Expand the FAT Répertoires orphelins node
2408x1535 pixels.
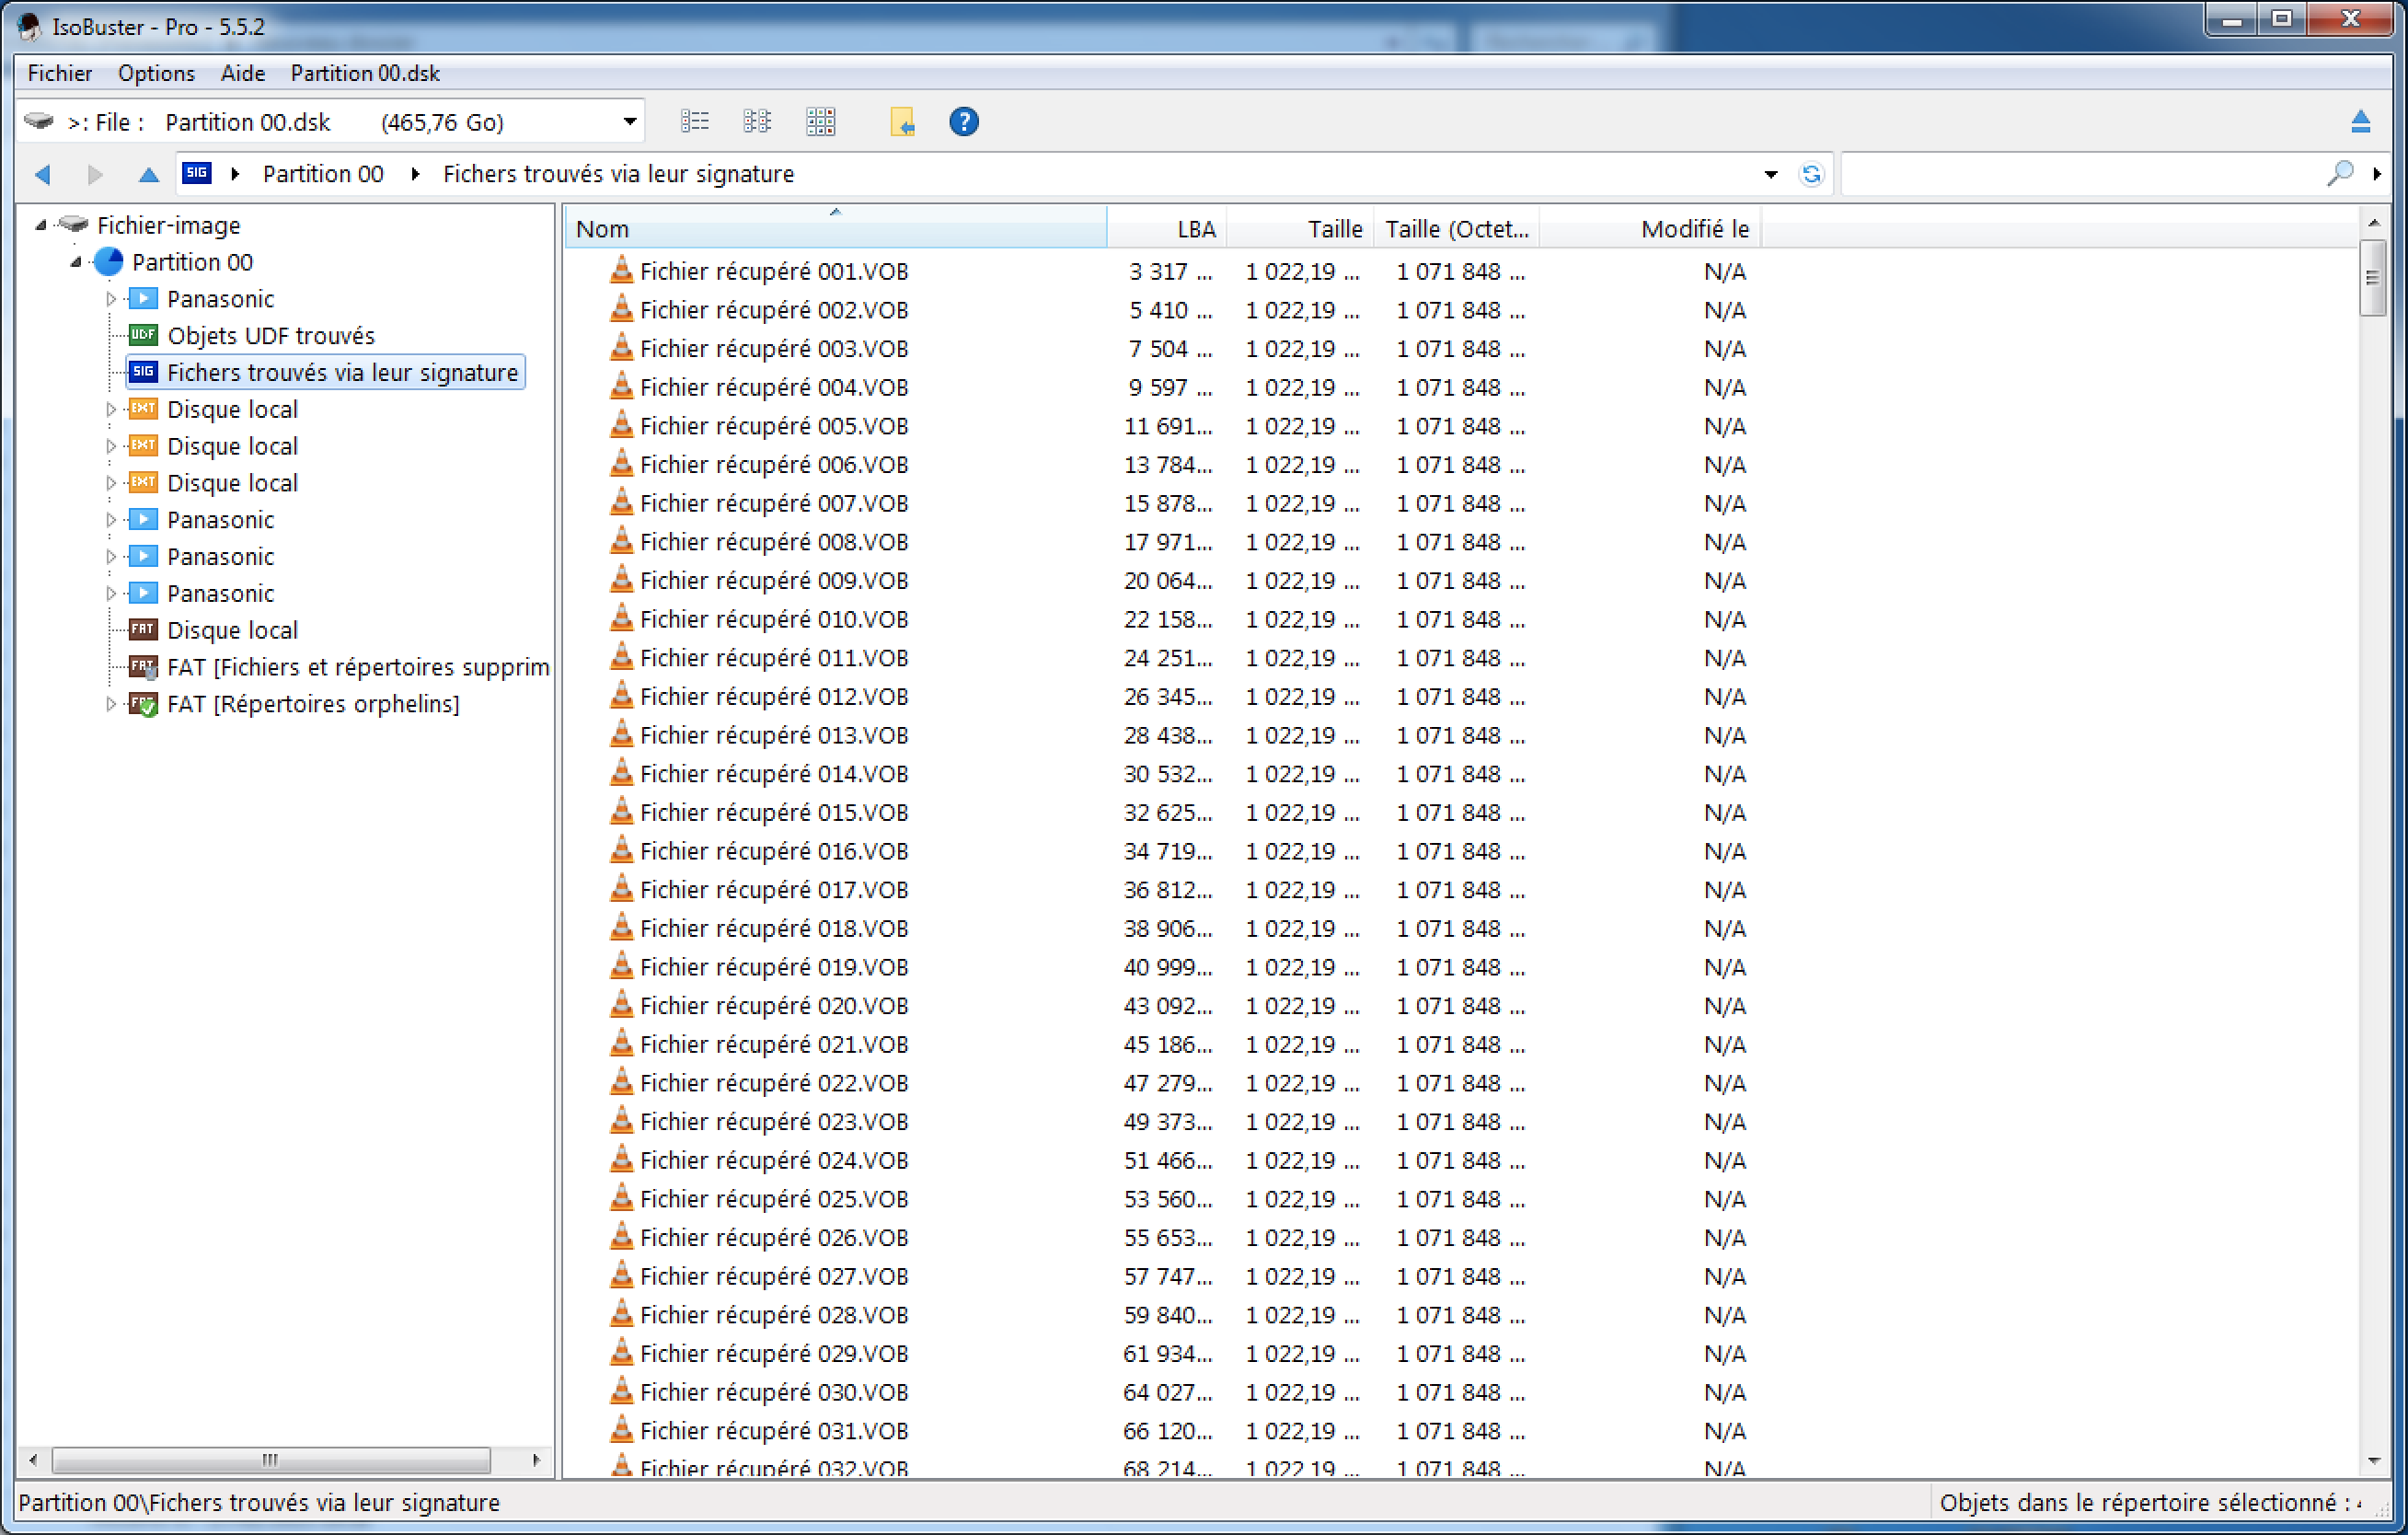point(111,704)
